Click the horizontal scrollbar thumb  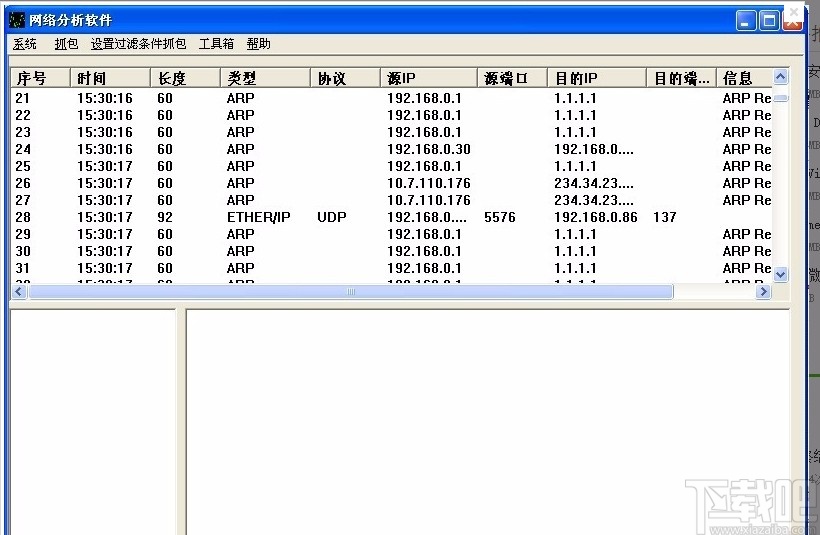[351, 292]
